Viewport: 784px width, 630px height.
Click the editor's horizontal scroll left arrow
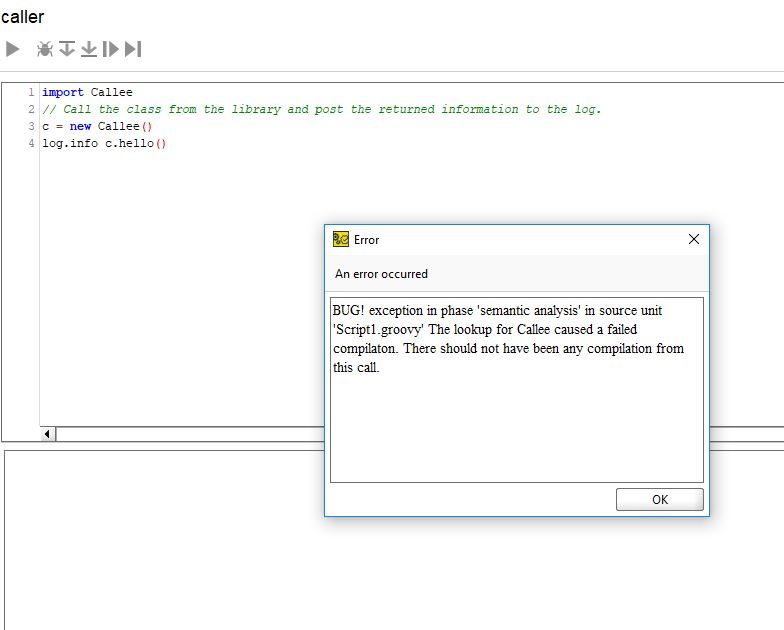[48, 434]
